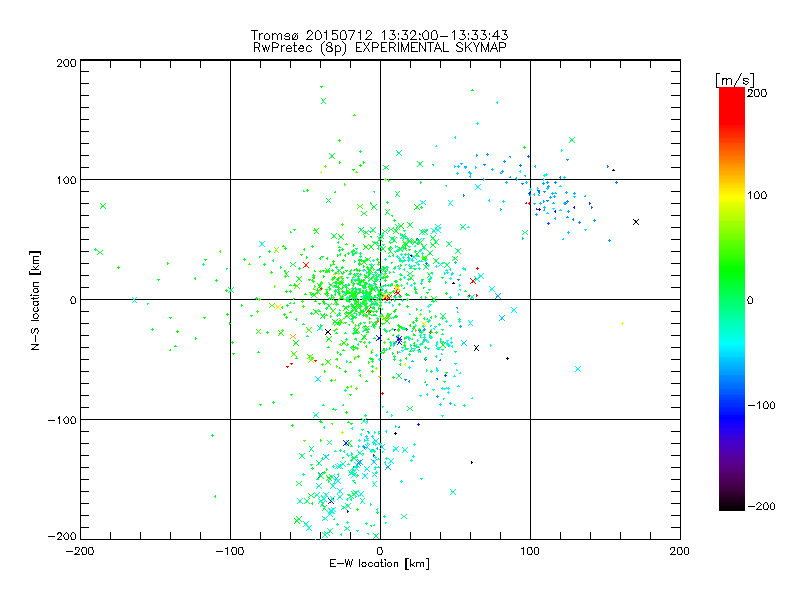Viewport: 800px width, 600px height.
Task: Click the x-axis tick label '-100'
Action: point(230,551)
